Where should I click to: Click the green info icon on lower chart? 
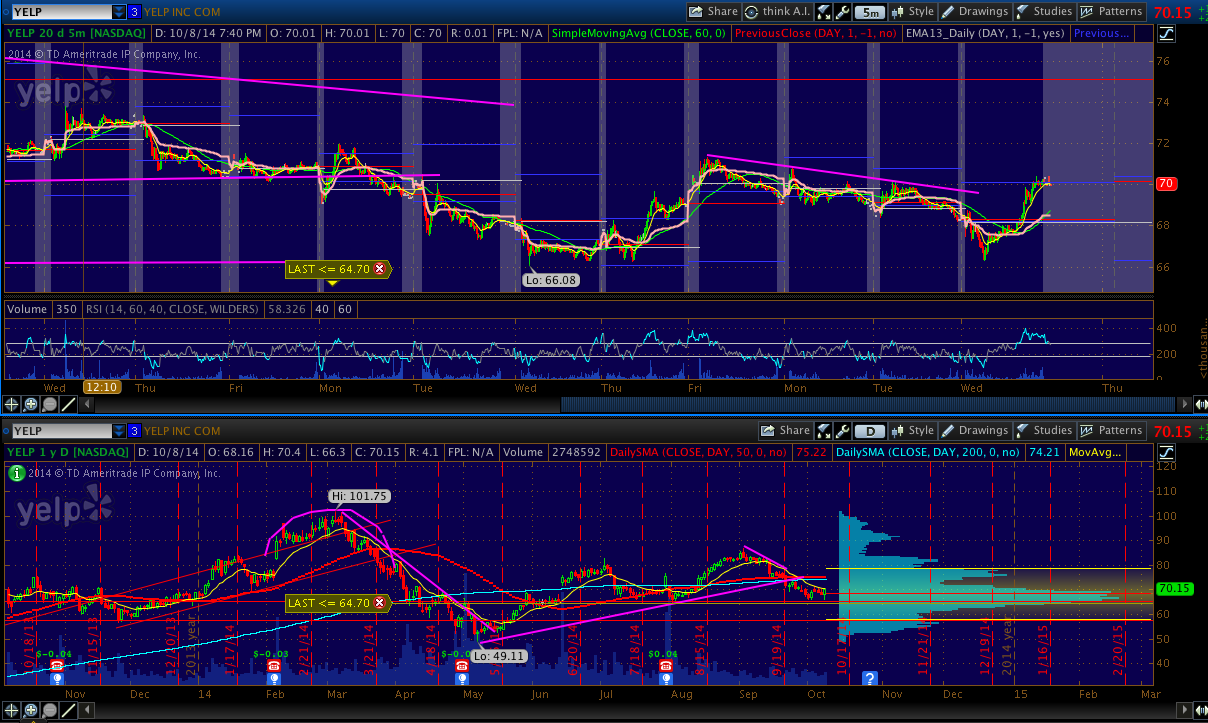tap(16, 473)
